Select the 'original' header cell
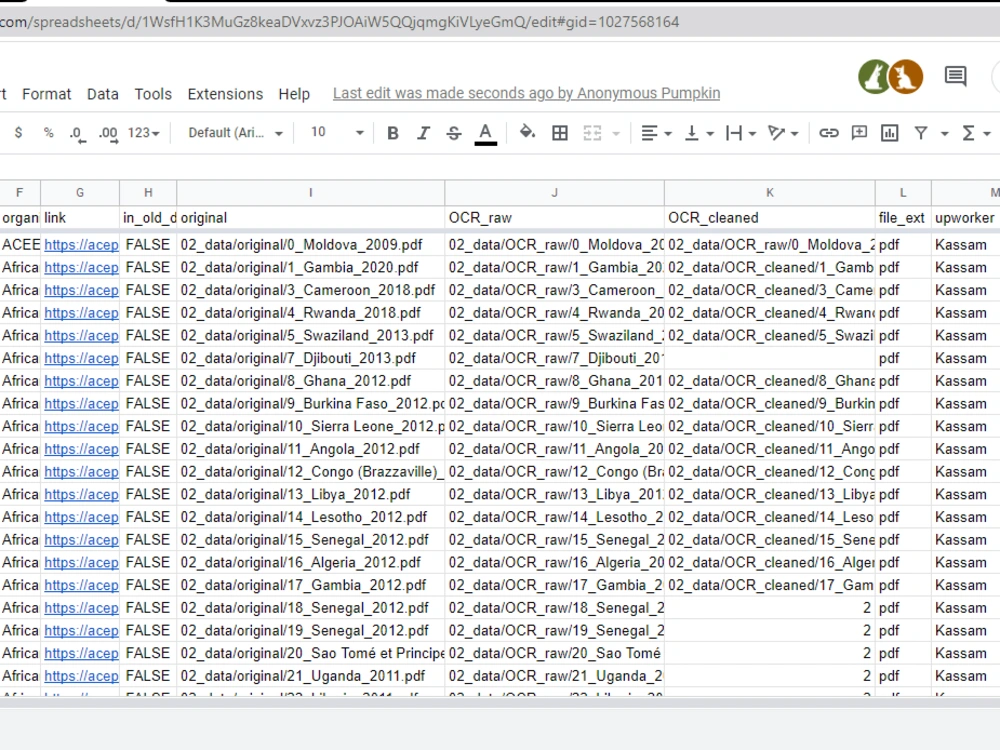Viewport: 1000px width, 750px height. pos(311,217)
